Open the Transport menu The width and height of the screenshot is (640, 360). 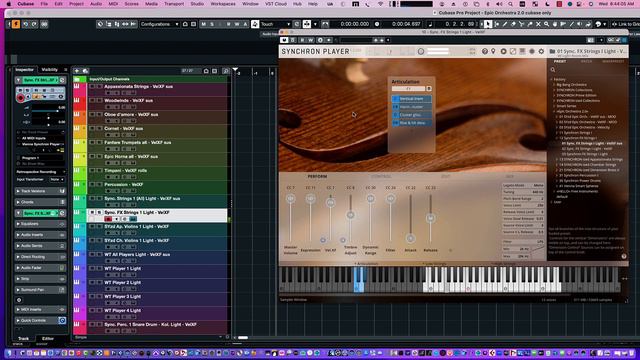(x=174, y=4)
